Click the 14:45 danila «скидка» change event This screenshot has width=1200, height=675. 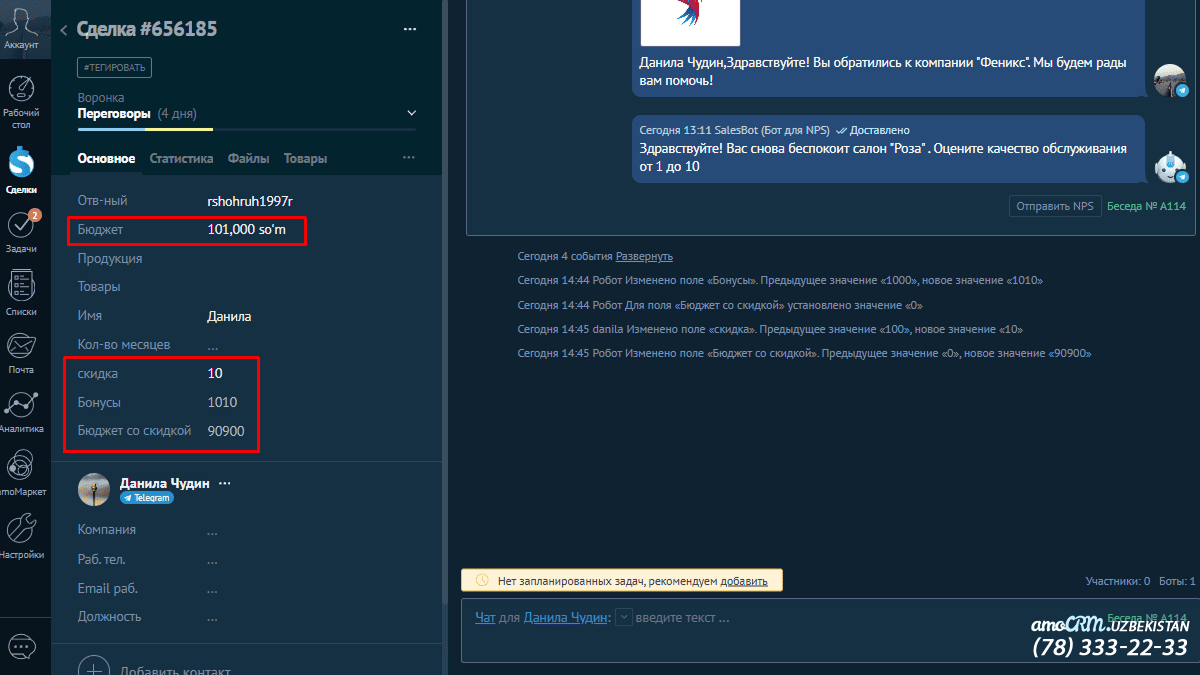click(x=770, y=329)
